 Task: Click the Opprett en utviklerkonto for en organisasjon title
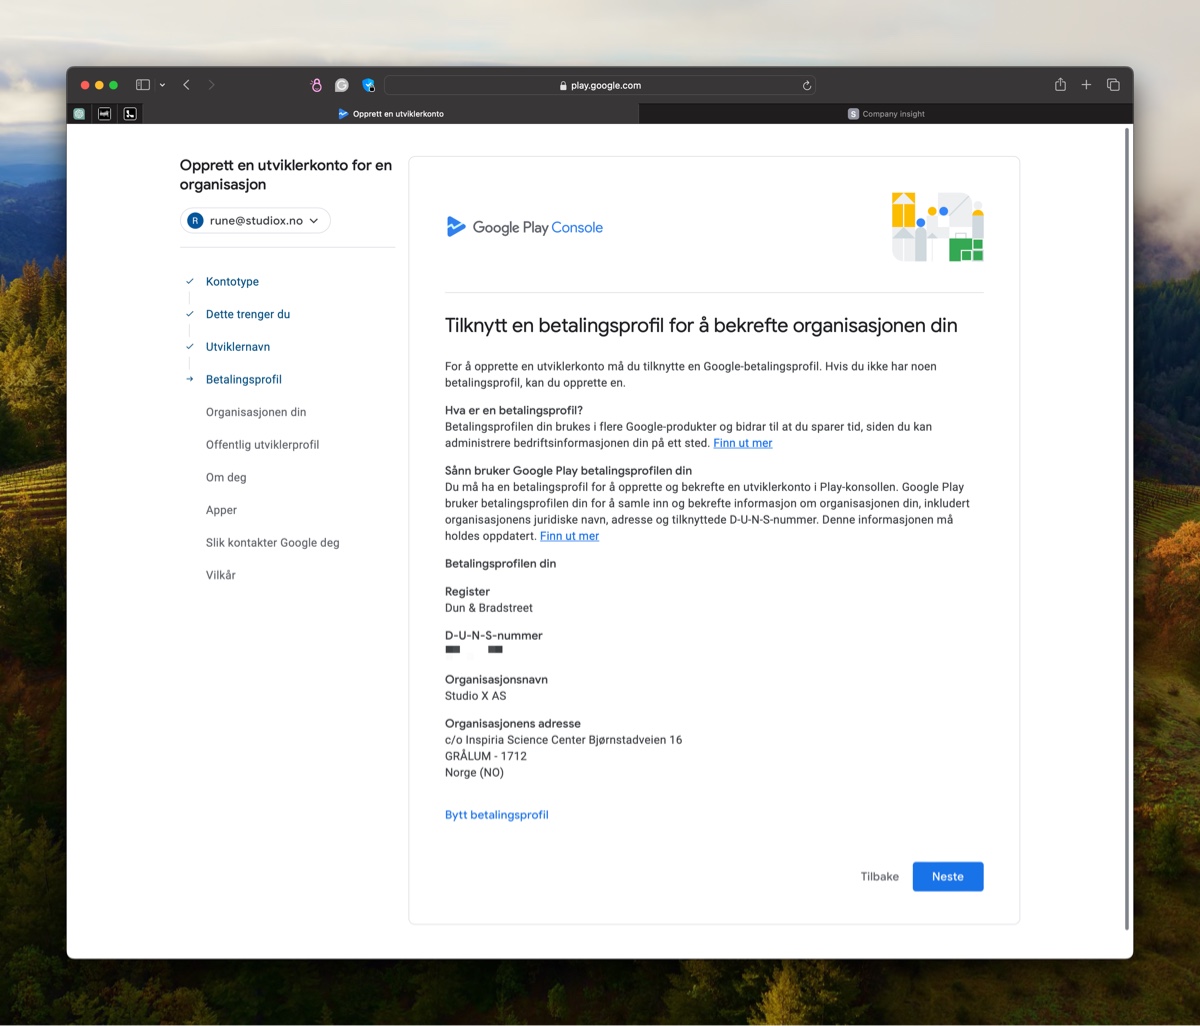pyautogui.click(x=286, y=175)
